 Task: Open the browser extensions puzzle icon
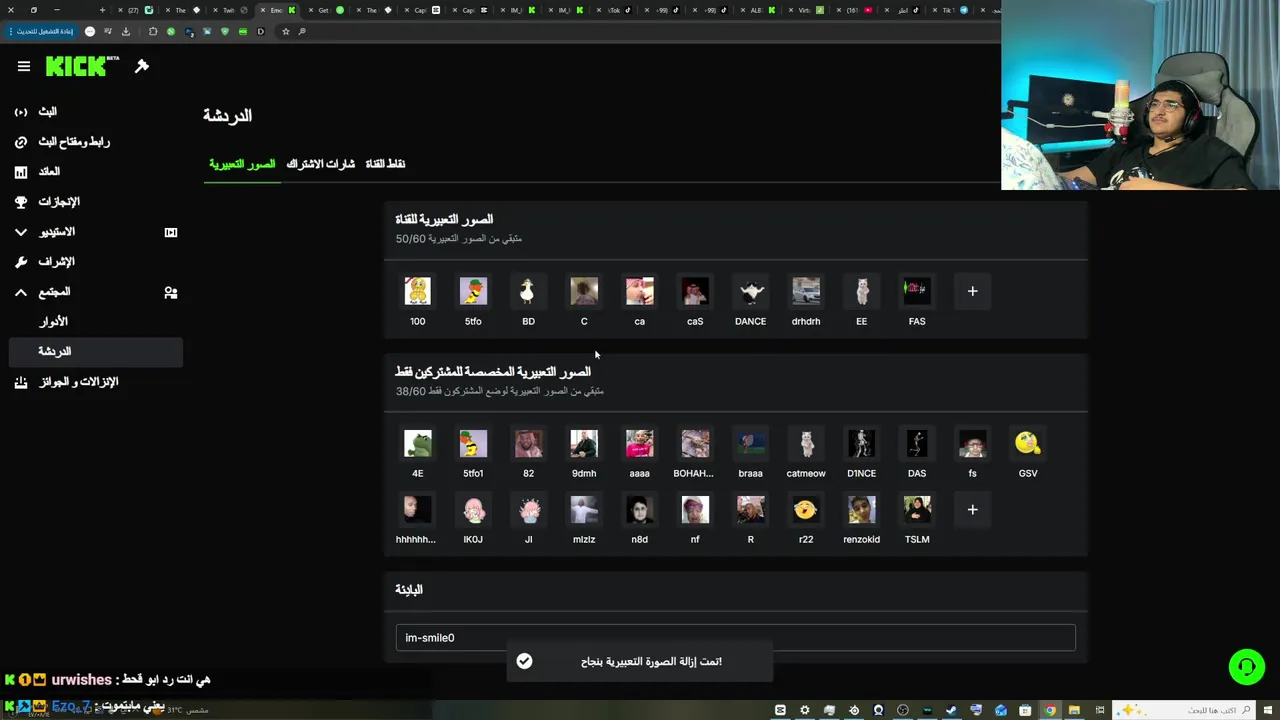pos(153,31)
